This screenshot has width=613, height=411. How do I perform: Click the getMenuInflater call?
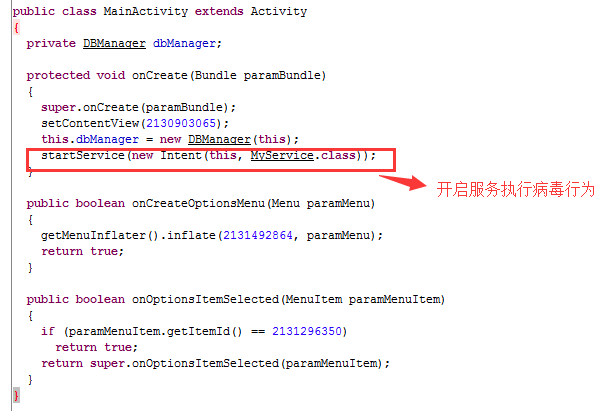coord(93,235)
